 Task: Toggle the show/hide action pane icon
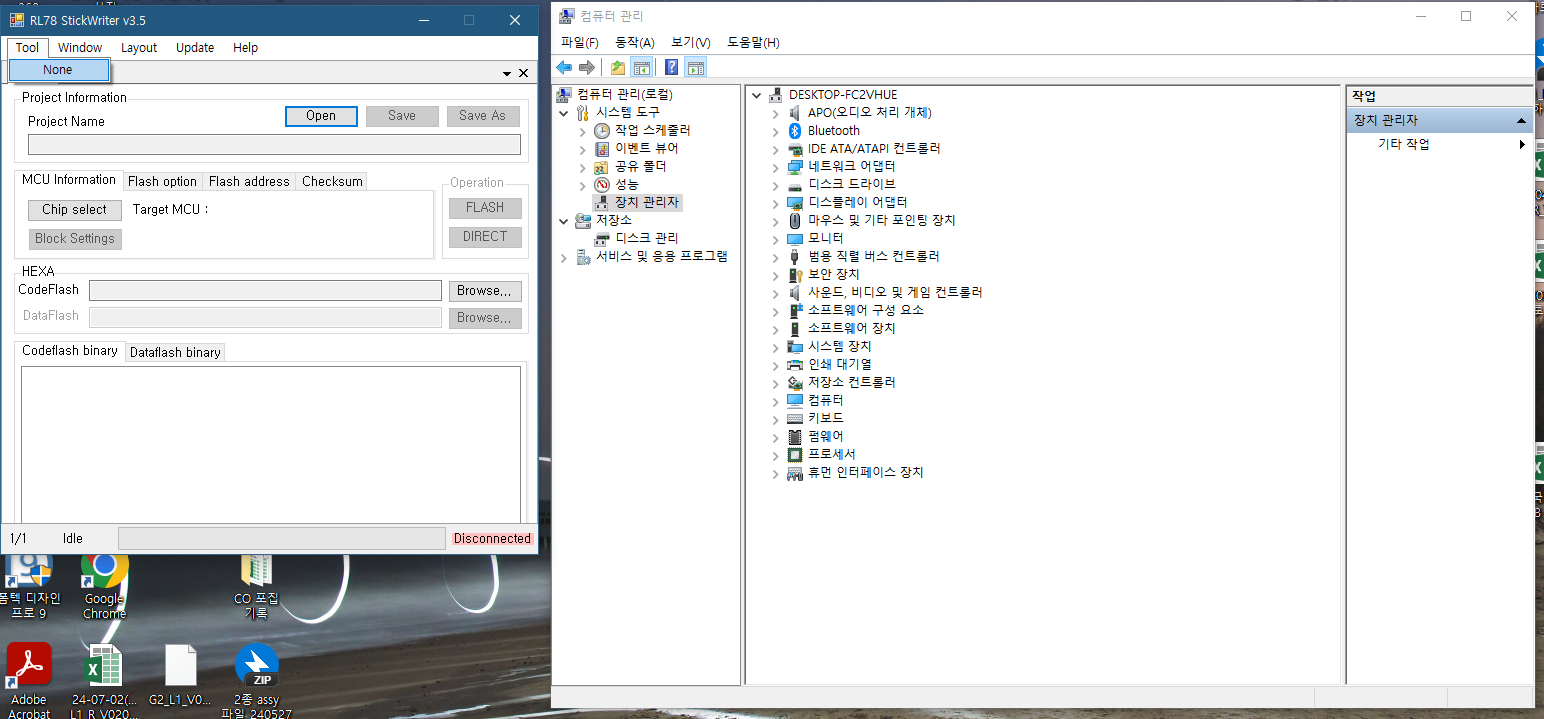(x=696, y=67)
